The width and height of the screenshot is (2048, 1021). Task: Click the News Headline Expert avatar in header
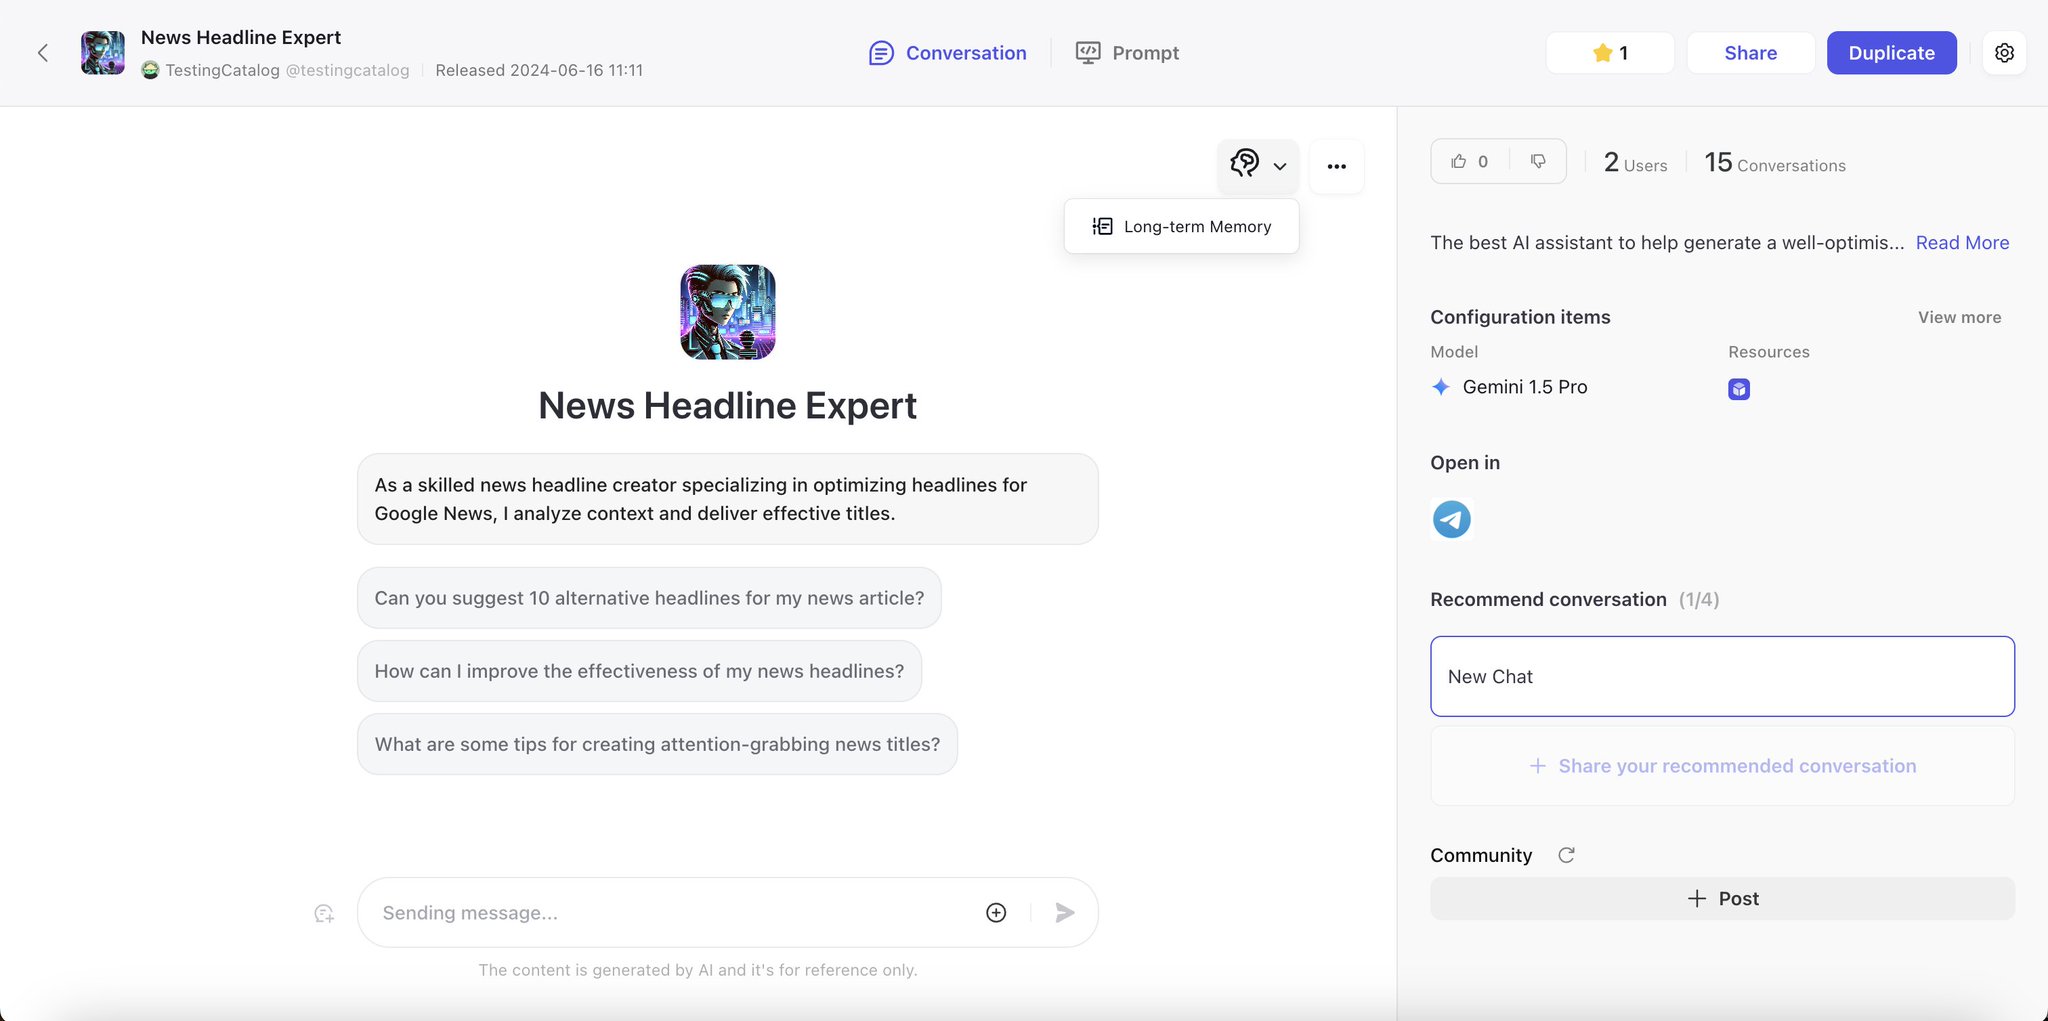pos(103,53)
